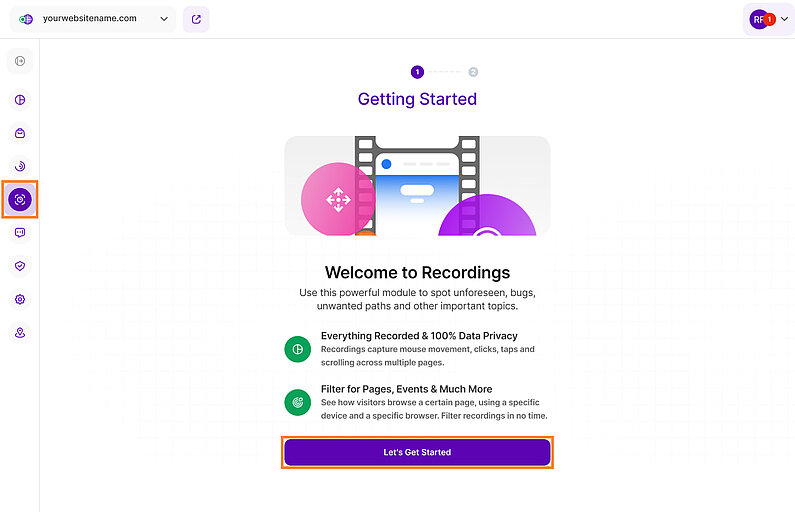Screen dimensions: 795x512
Task: Open the Dashboard pie-chart sidebar icon
Action: point(20,100)
